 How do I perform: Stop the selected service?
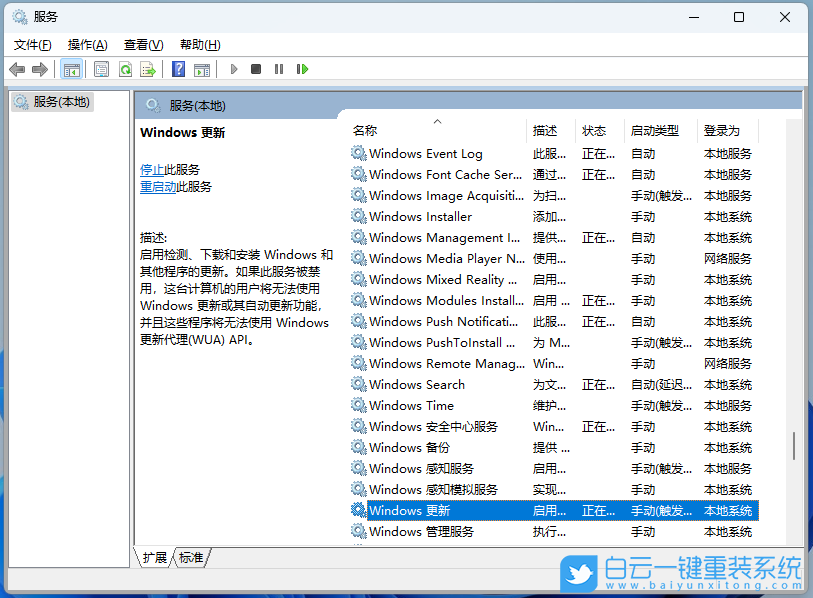pos(257,69)
